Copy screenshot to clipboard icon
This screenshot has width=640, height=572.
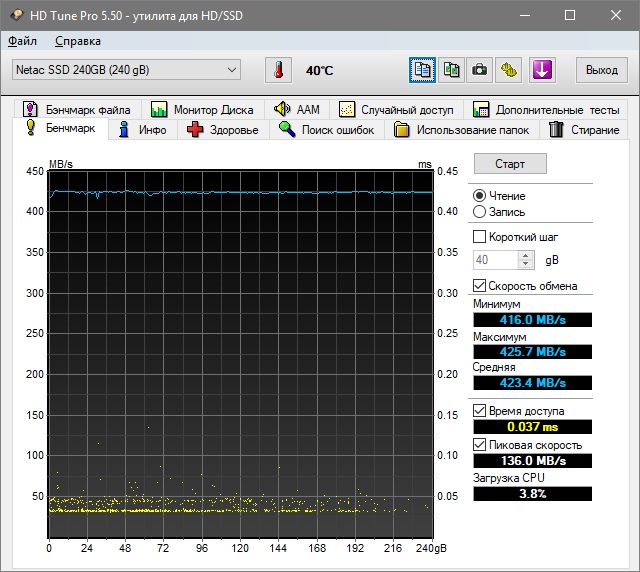[x=451, y=70]
